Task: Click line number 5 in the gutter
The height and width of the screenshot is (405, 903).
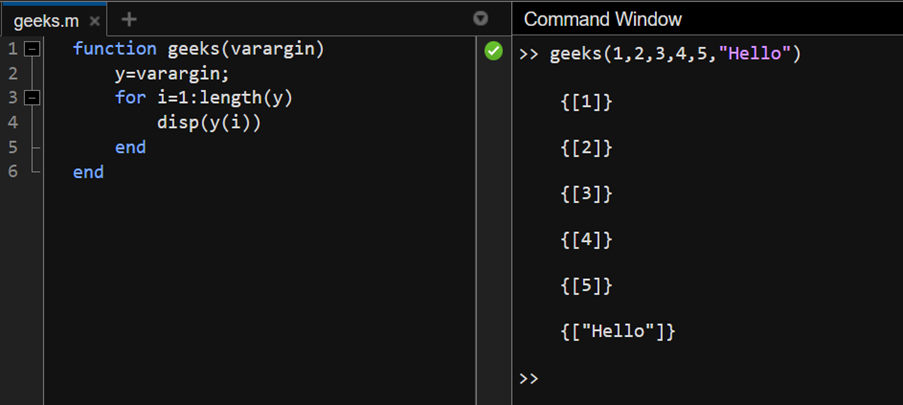Action: pyautogui.click(x=12, y=147)
